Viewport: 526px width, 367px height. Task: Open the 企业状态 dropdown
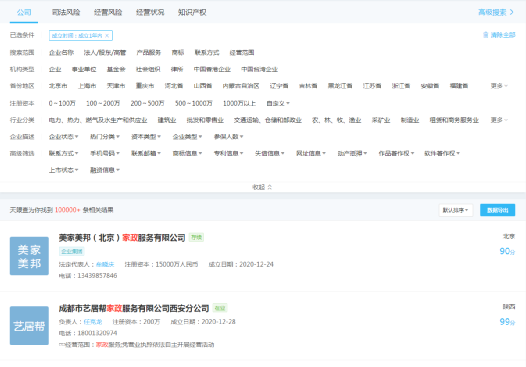click(x=63, y=137)
